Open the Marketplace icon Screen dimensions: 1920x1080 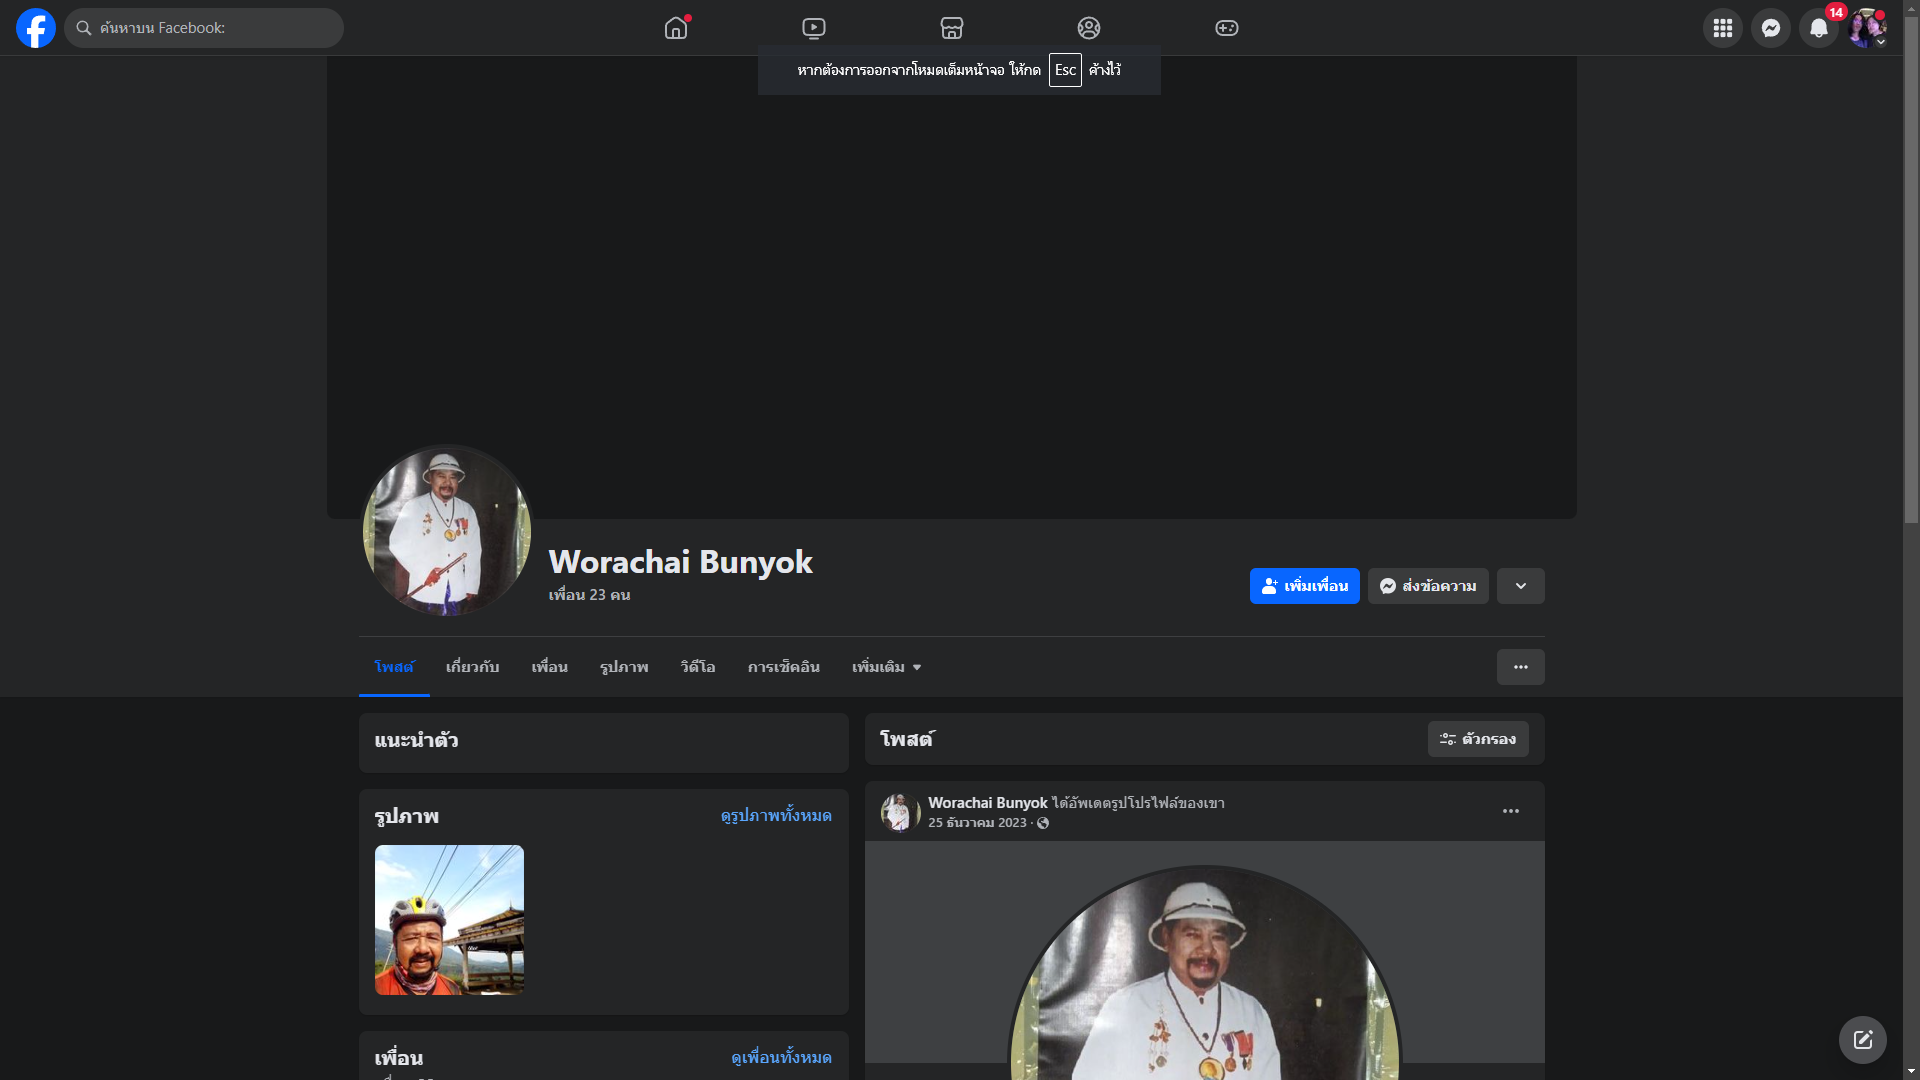tap(952, 28)
